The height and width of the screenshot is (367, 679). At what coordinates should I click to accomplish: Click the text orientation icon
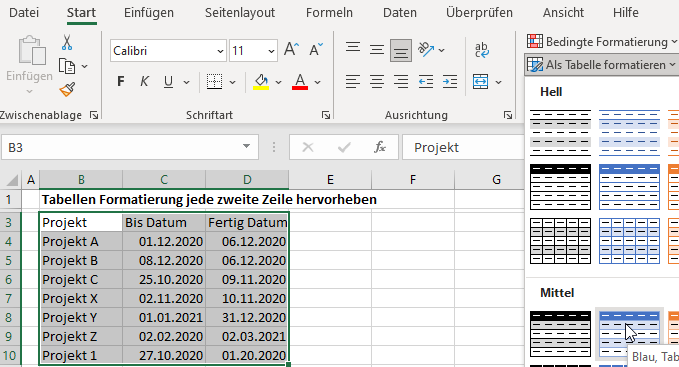coord(426,49)
